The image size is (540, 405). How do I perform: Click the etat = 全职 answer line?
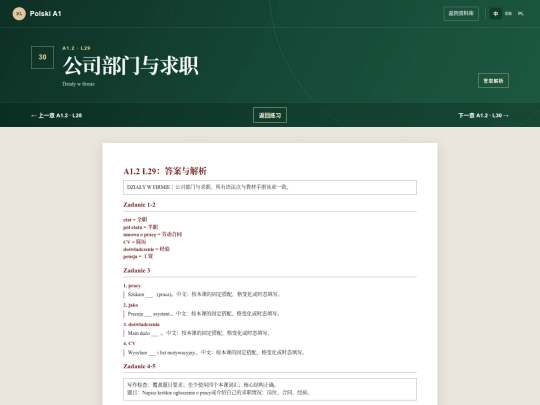tap(135, 219)
